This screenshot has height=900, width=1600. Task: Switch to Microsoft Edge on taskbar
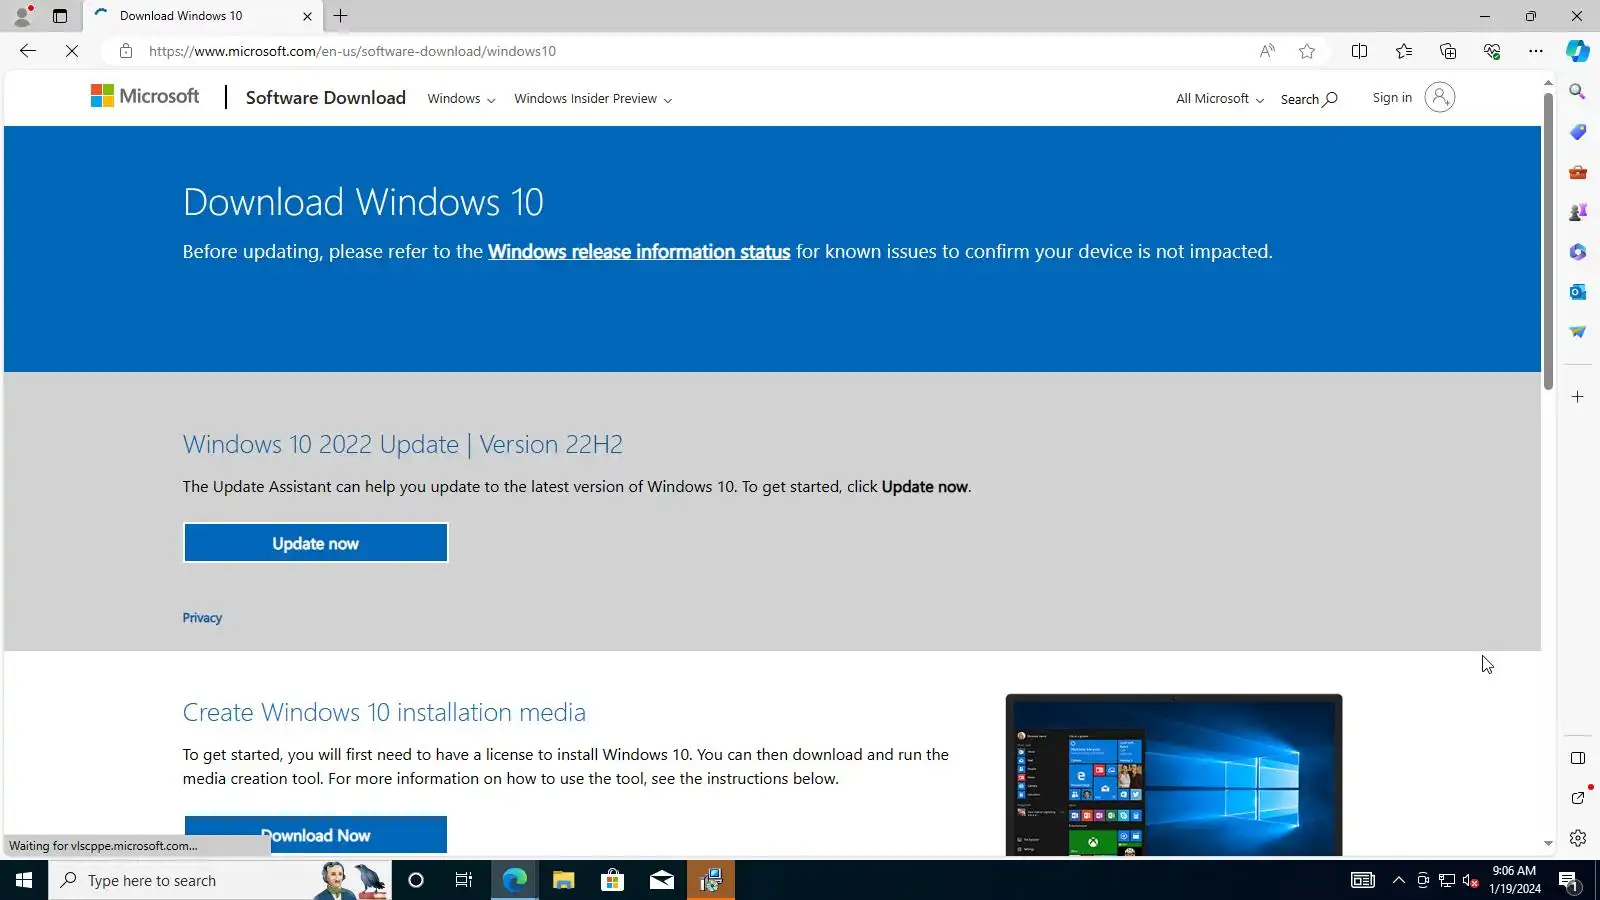[x=514, y=880]
